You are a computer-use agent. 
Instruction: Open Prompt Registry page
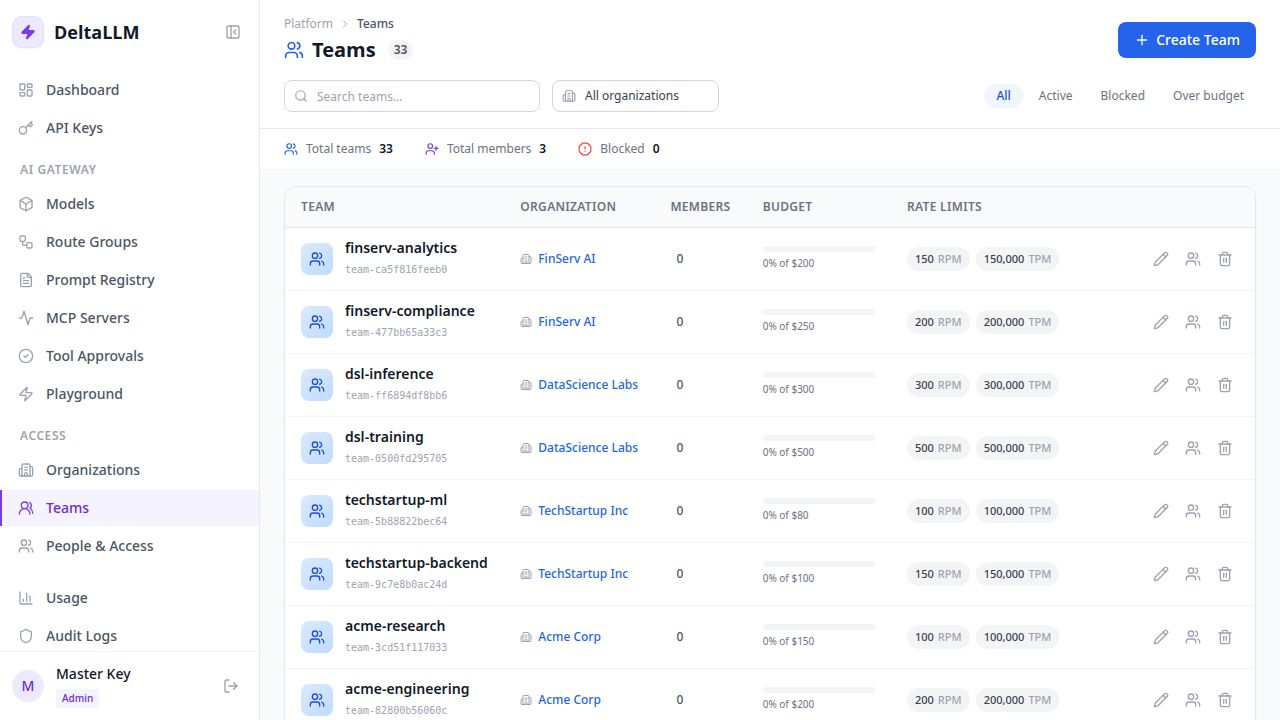(130, 280)
